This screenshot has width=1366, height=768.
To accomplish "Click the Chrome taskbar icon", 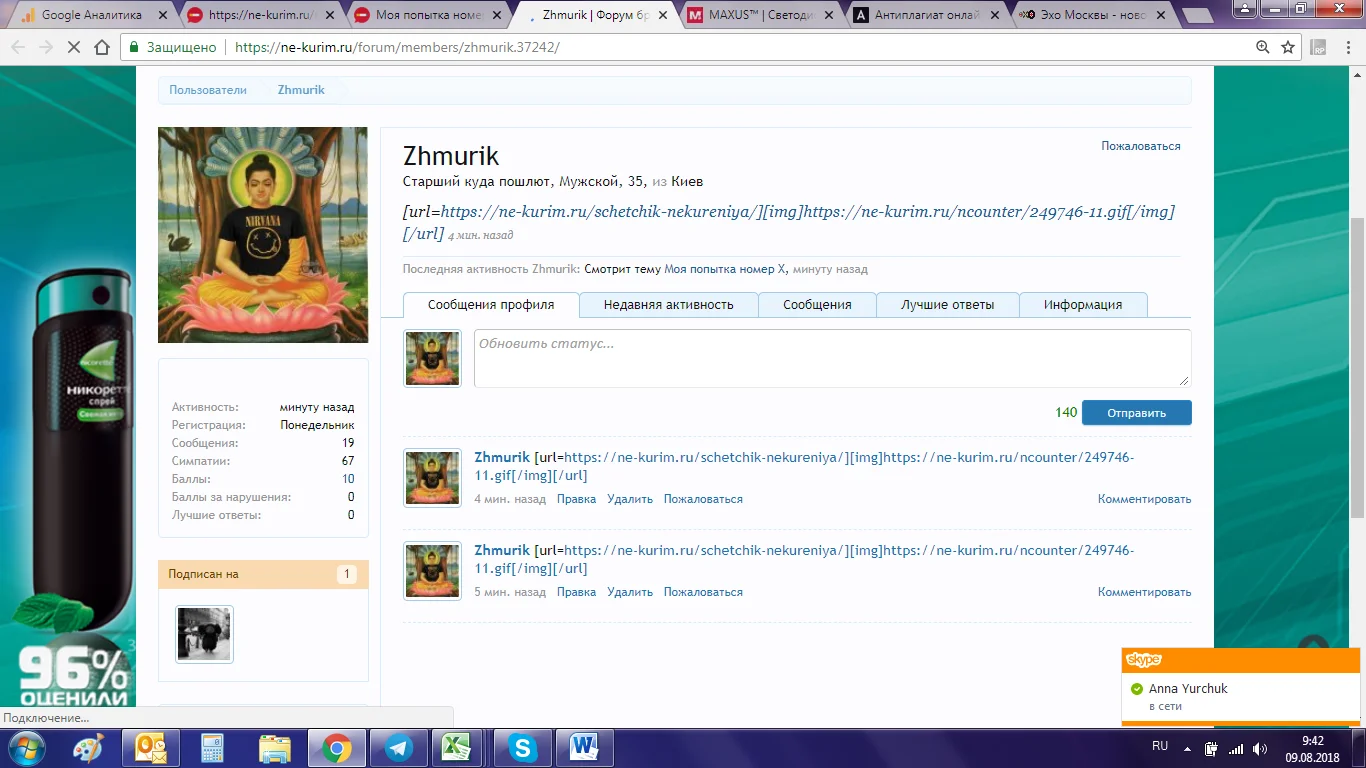I will 336,748.
